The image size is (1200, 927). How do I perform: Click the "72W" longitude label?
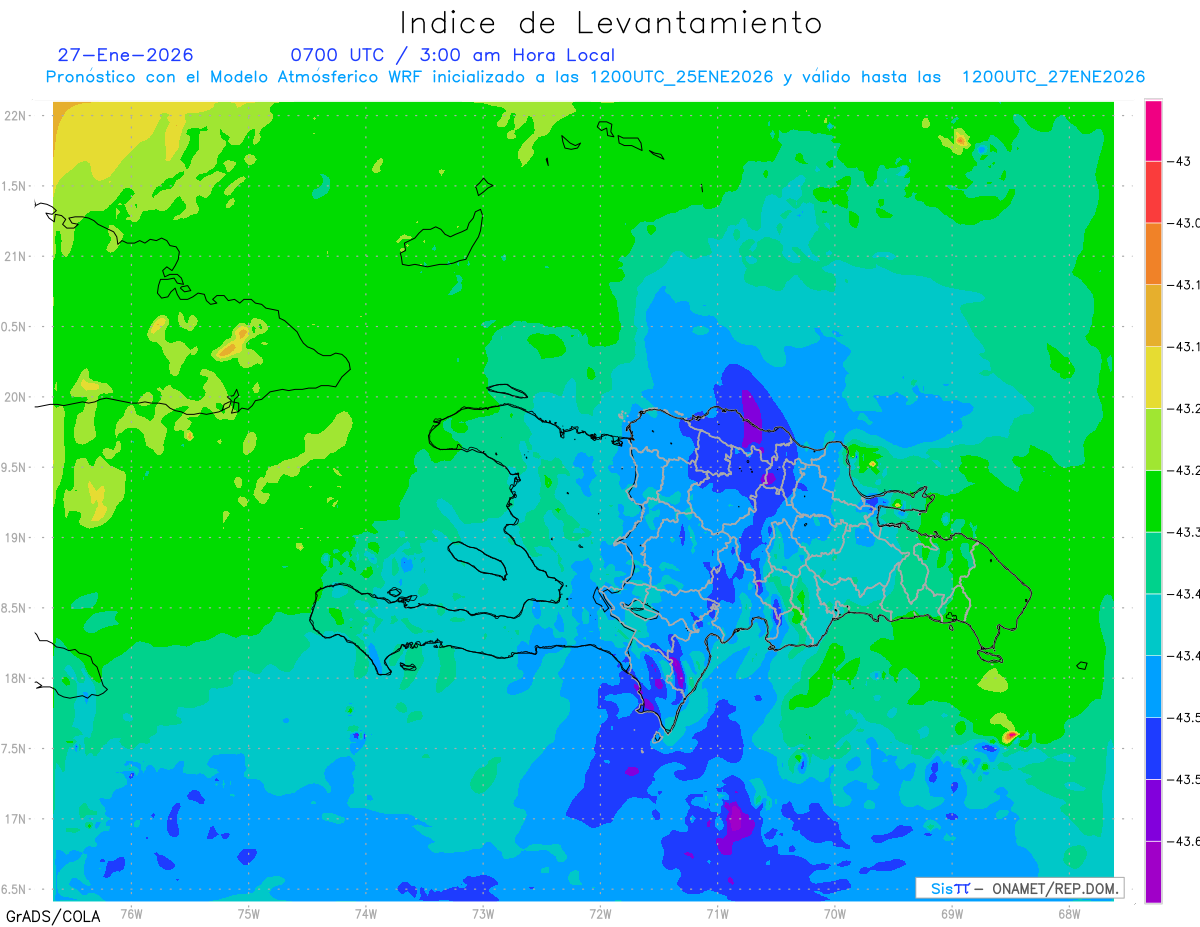(x=600, y=912)
